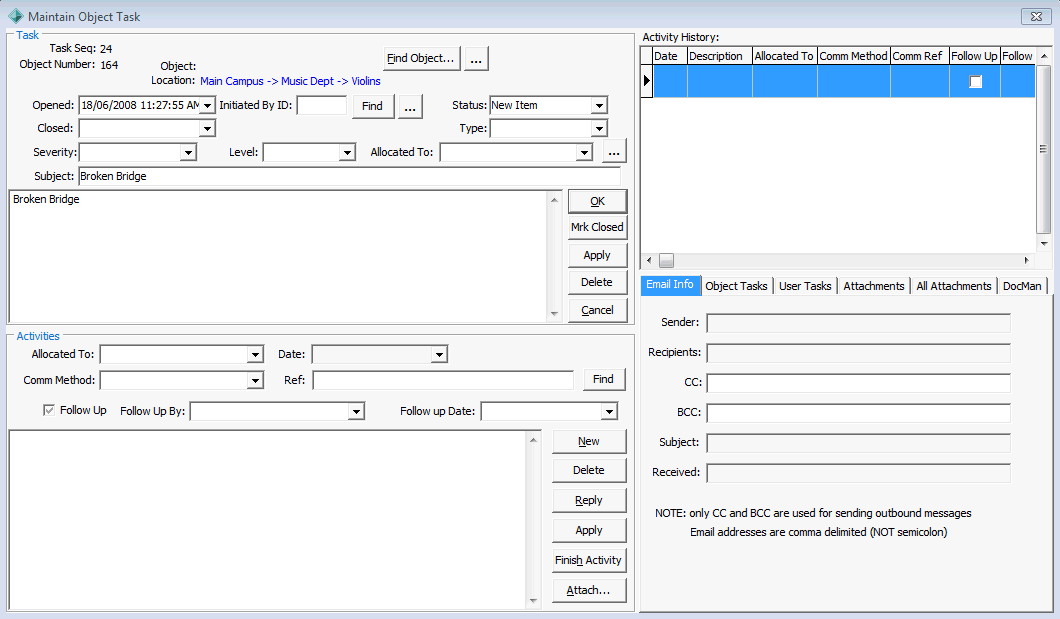Click the Mrk Closed button
Image resolution: width=1060 pixels, height=619 pixels.
(598, 228)
